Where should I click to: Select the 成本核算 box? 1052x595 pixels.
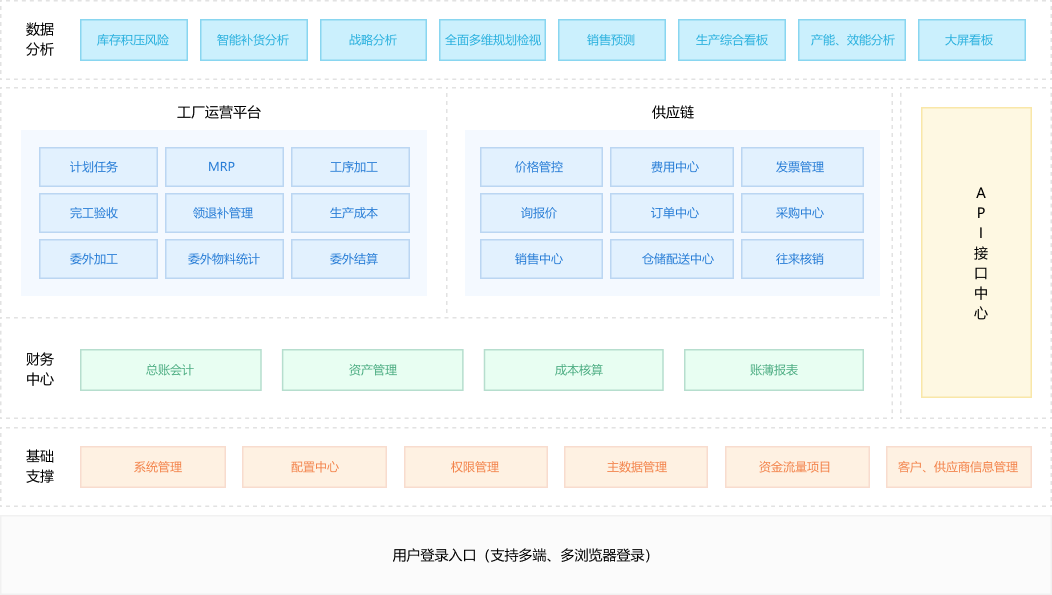pos(573,370)
